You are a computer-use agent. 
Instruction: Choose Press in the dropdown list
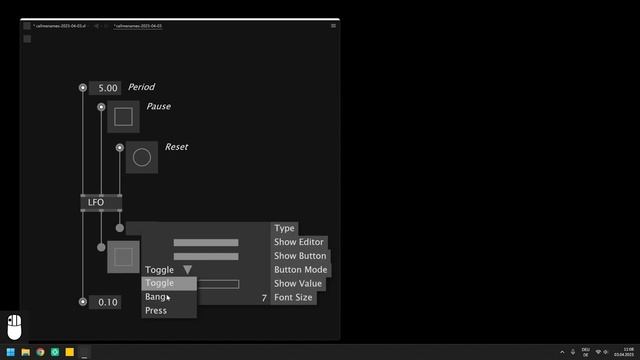[169, 311]
